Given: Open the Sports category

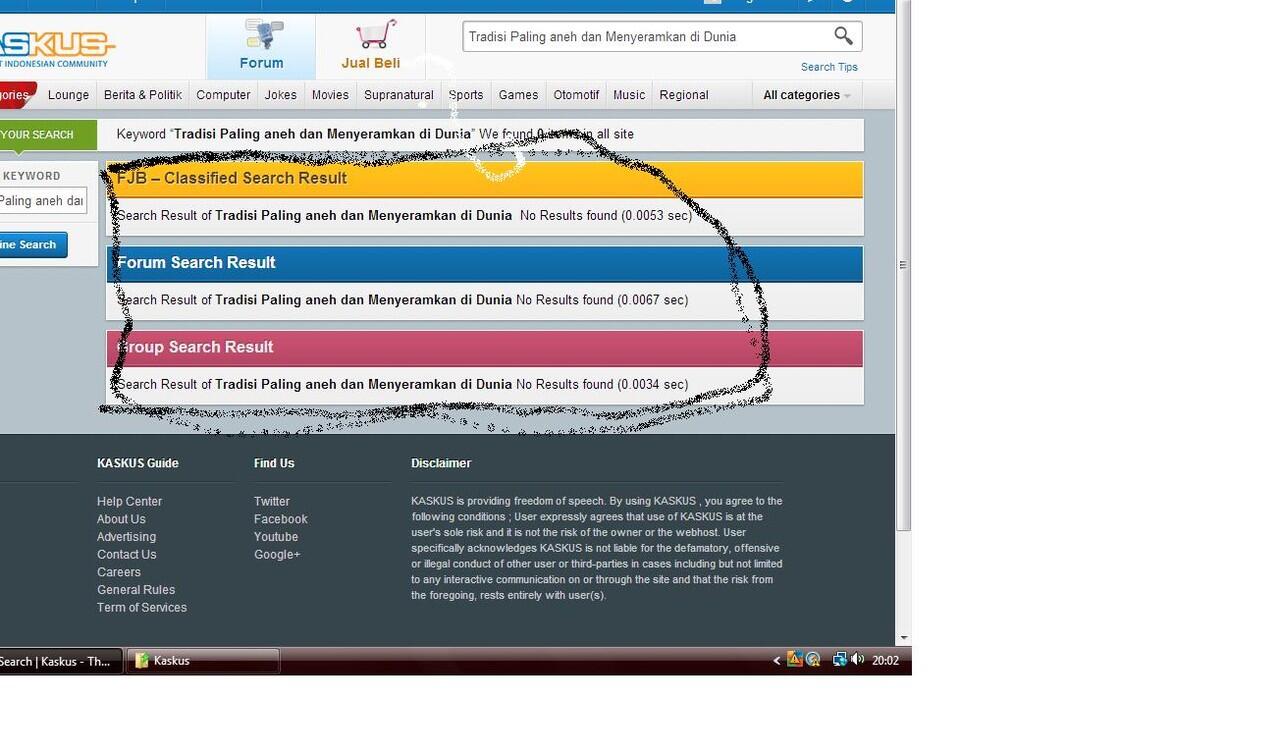Looking at the screenshot, I should click(466, 95).
